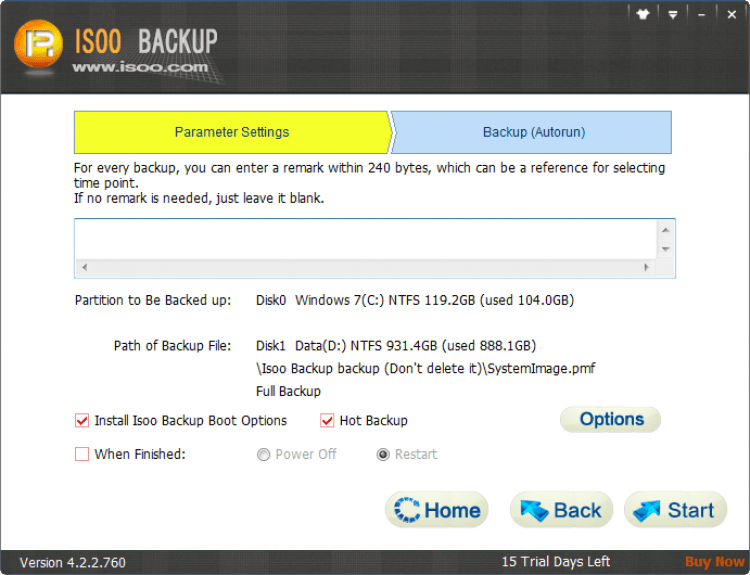Select the Power Off radio button
Image resolution: width=750 pixels, height=575 pixels.
click(x=263, y=454)
